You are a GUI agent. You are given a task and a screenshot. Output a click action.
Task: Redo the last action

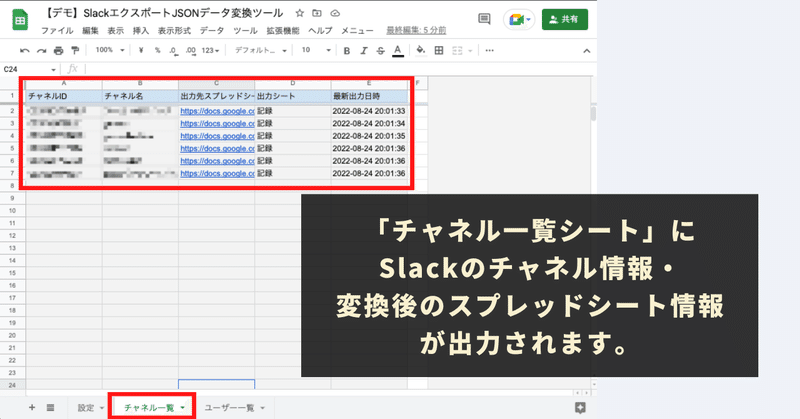click(41, 51)
